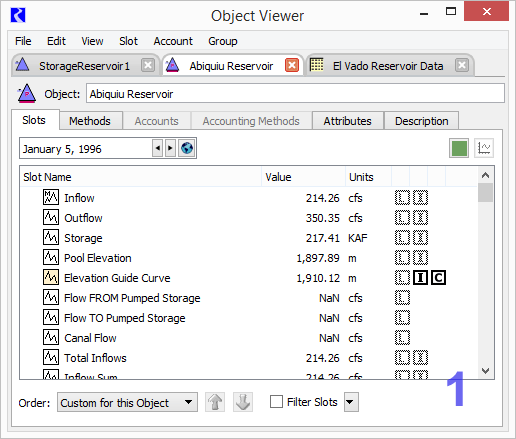
Task: Click the move-down arrow icon by Order
Action: 243,402
